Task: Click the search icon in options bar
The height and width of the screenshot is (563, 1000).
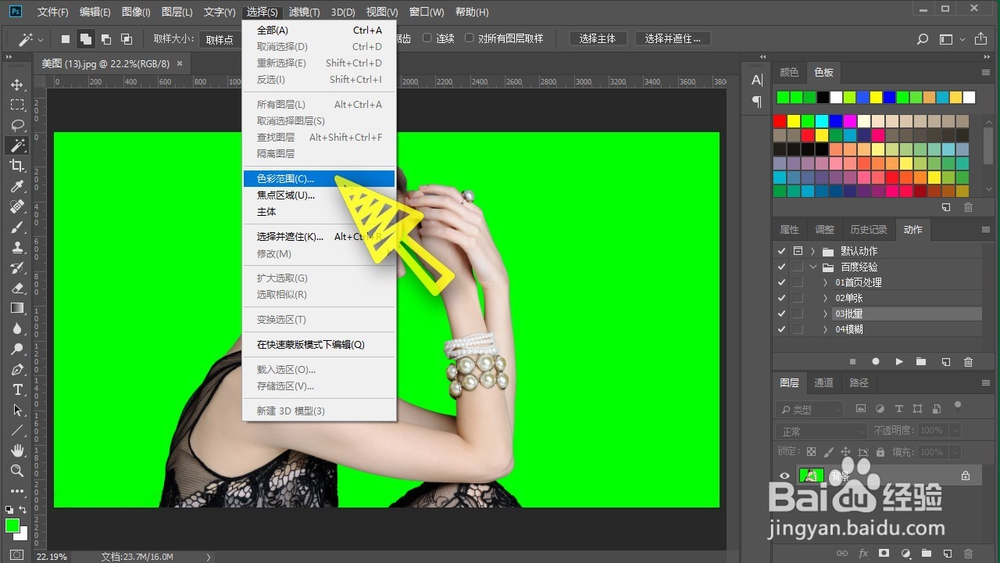Action: [x=922, y=39]
